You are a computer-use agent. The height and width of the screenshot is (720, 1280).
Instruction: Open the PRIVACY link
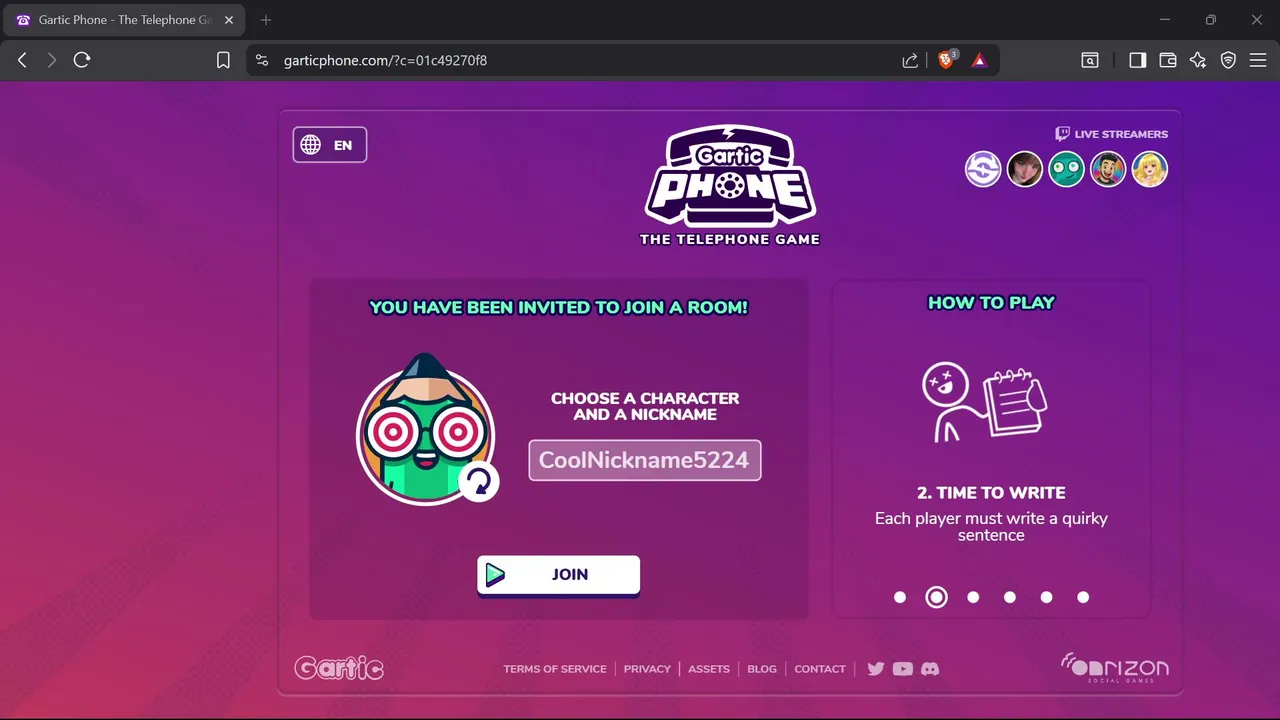point(647,669)
